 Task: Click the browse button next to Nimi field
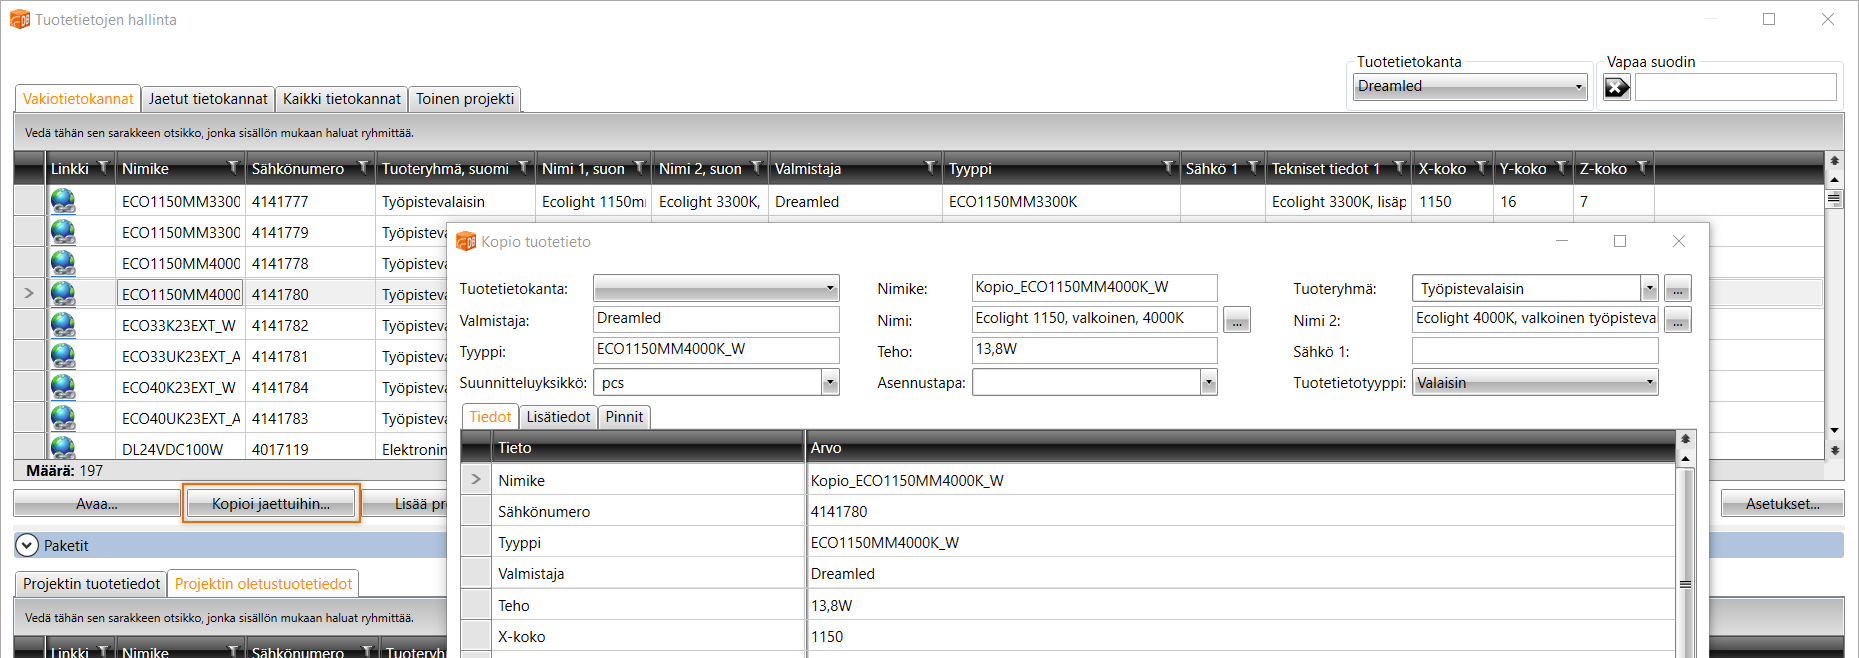[1237, 321]
